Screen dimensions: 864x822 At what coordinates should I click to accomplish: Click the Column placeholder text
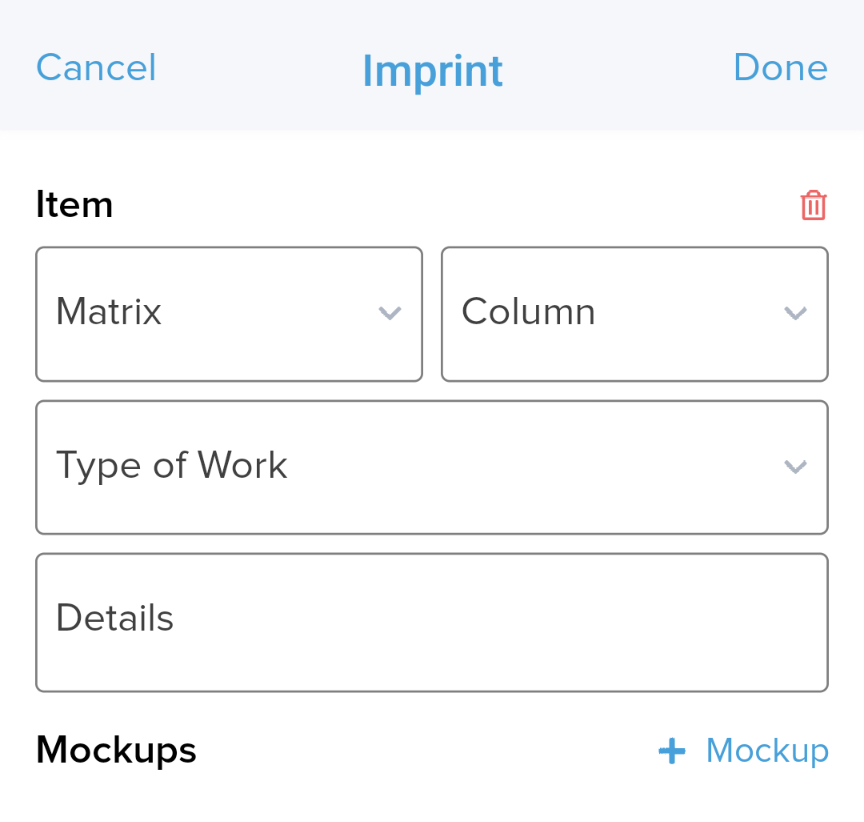click(528, 311)
